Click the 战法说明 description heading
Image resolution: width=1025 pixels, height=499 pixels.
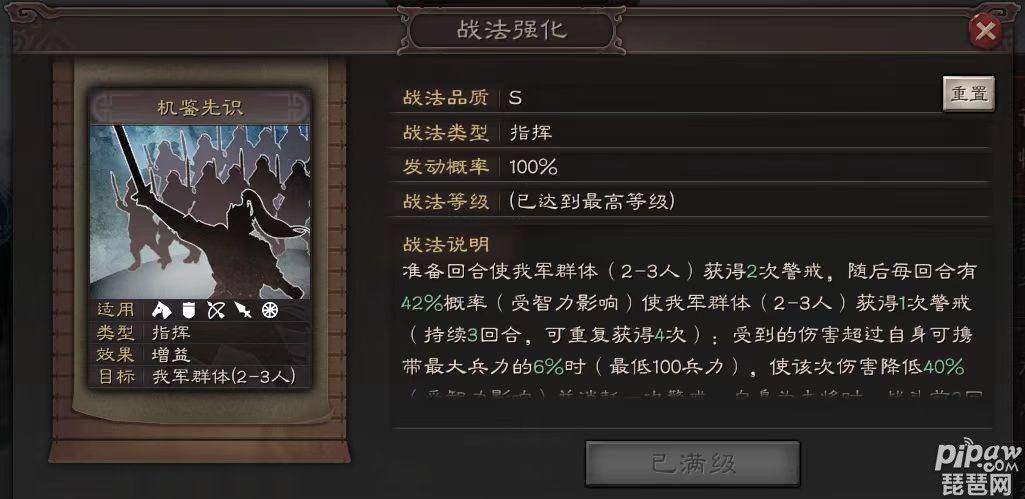point(446,244)
